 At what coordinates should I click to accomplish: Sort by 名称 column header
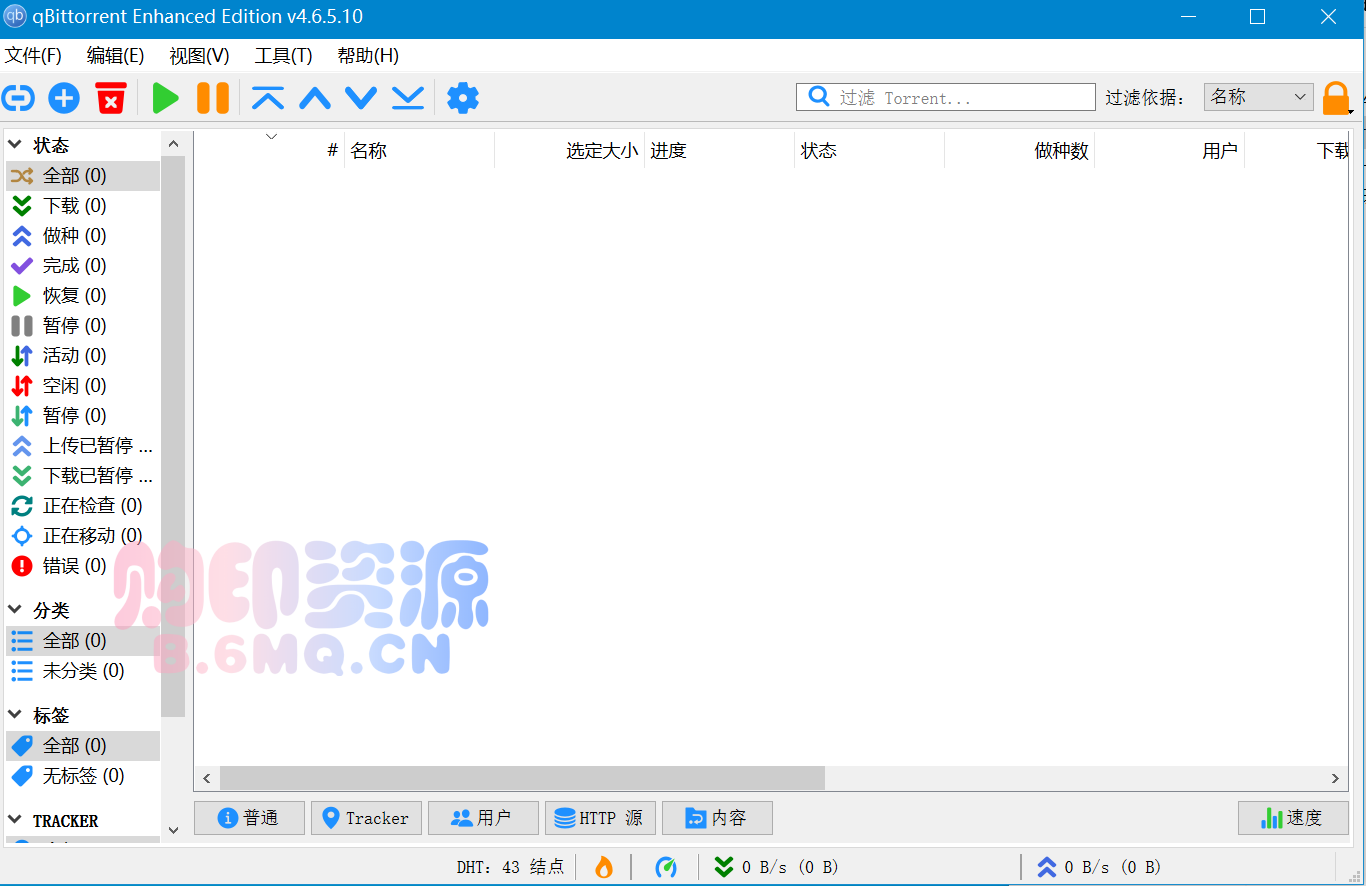(419, 151)
